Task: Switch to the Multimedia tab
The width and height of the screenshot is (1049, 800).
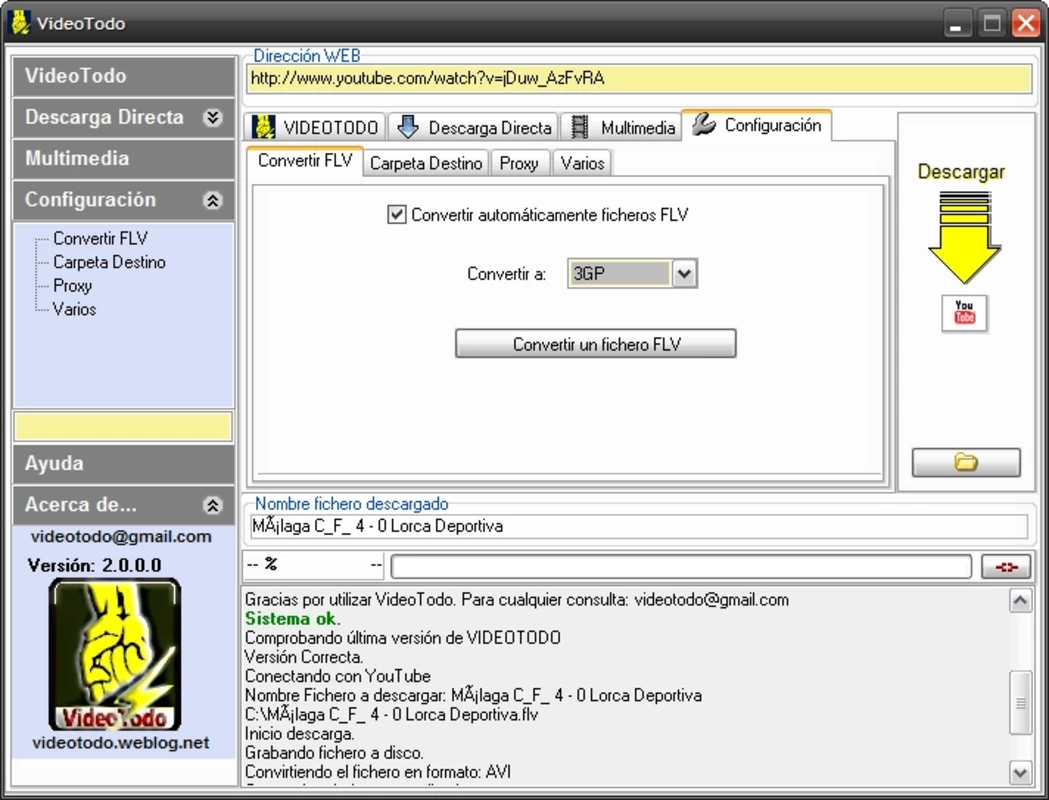Action: click(x=622, y=127)
